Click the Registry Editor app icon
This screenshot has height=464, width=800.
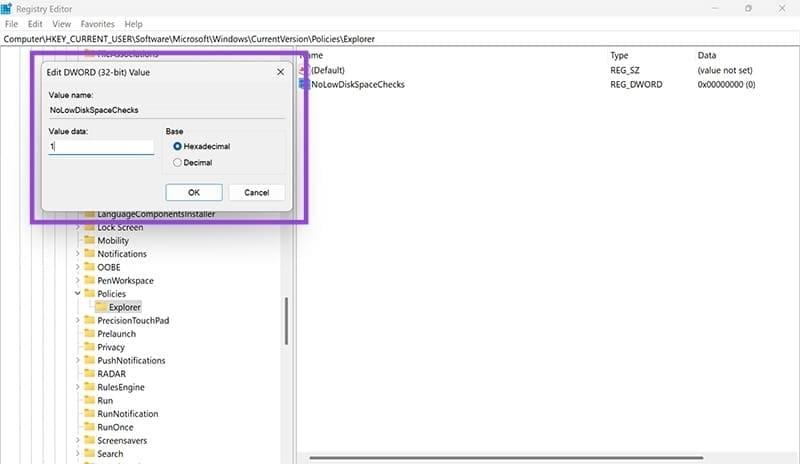tap(7, 8)
